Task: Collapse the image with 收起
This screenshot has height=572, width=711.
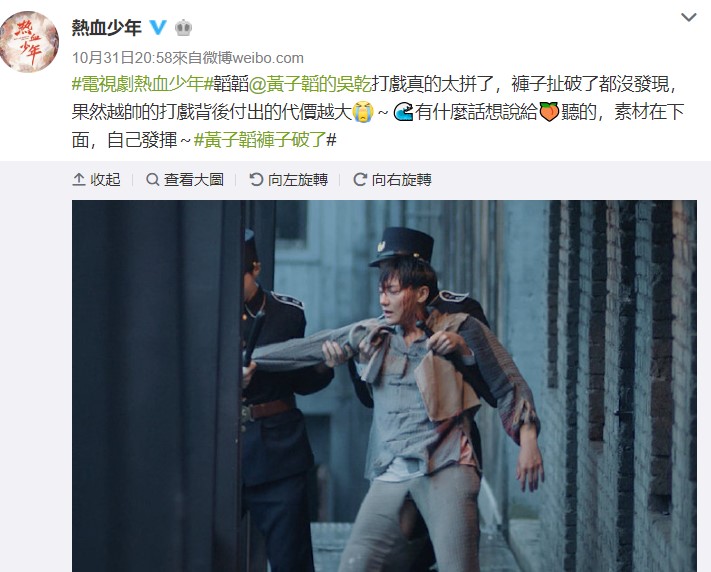Action: click(x=97, y=180)
